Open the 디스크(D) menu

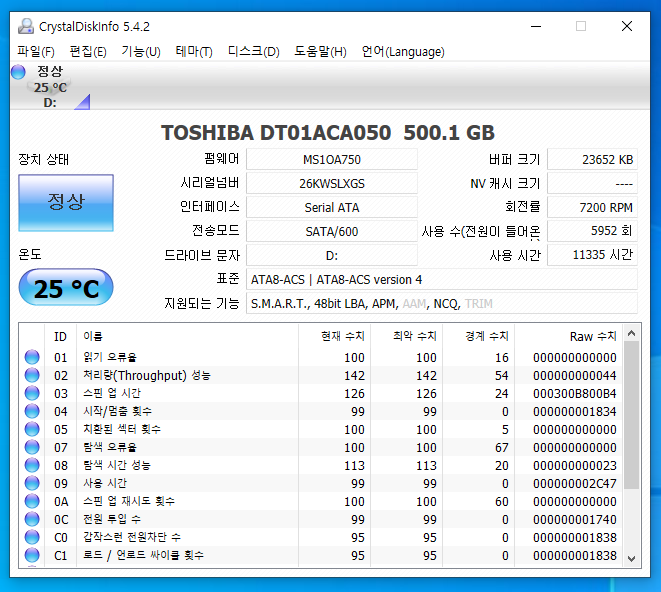pyautogui.click(x=253, y=51)
